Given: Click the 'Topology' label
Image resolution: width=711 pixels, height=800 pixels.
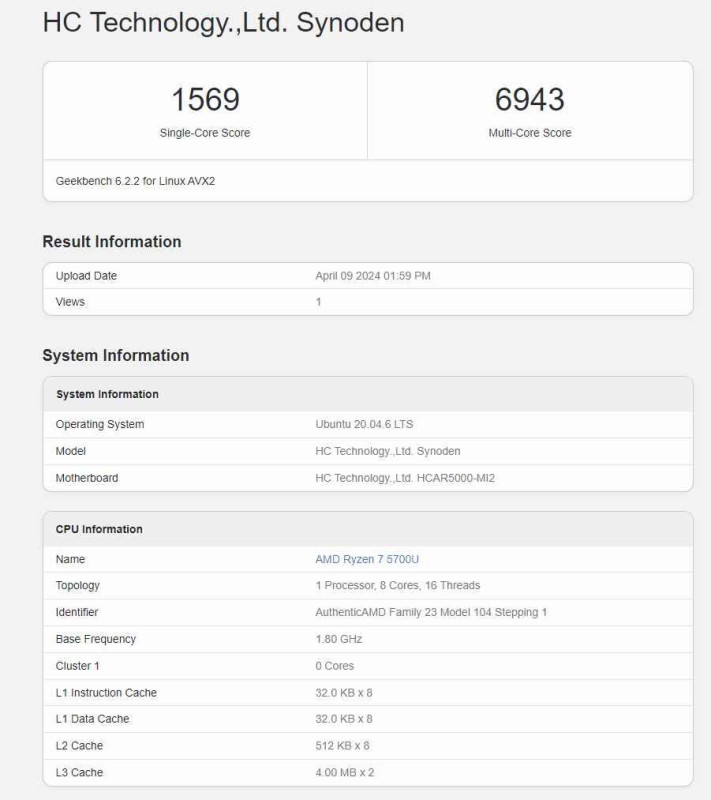Looking at the screenshot, I should (x=78, y=586).
